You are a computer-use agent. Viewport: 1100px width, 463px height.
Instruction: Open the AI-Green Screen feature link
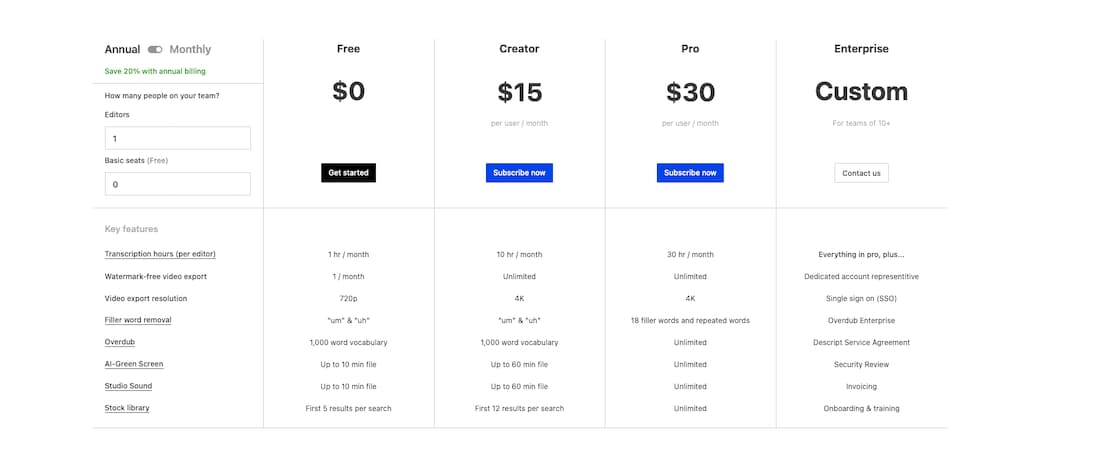[x=134, y=364]
